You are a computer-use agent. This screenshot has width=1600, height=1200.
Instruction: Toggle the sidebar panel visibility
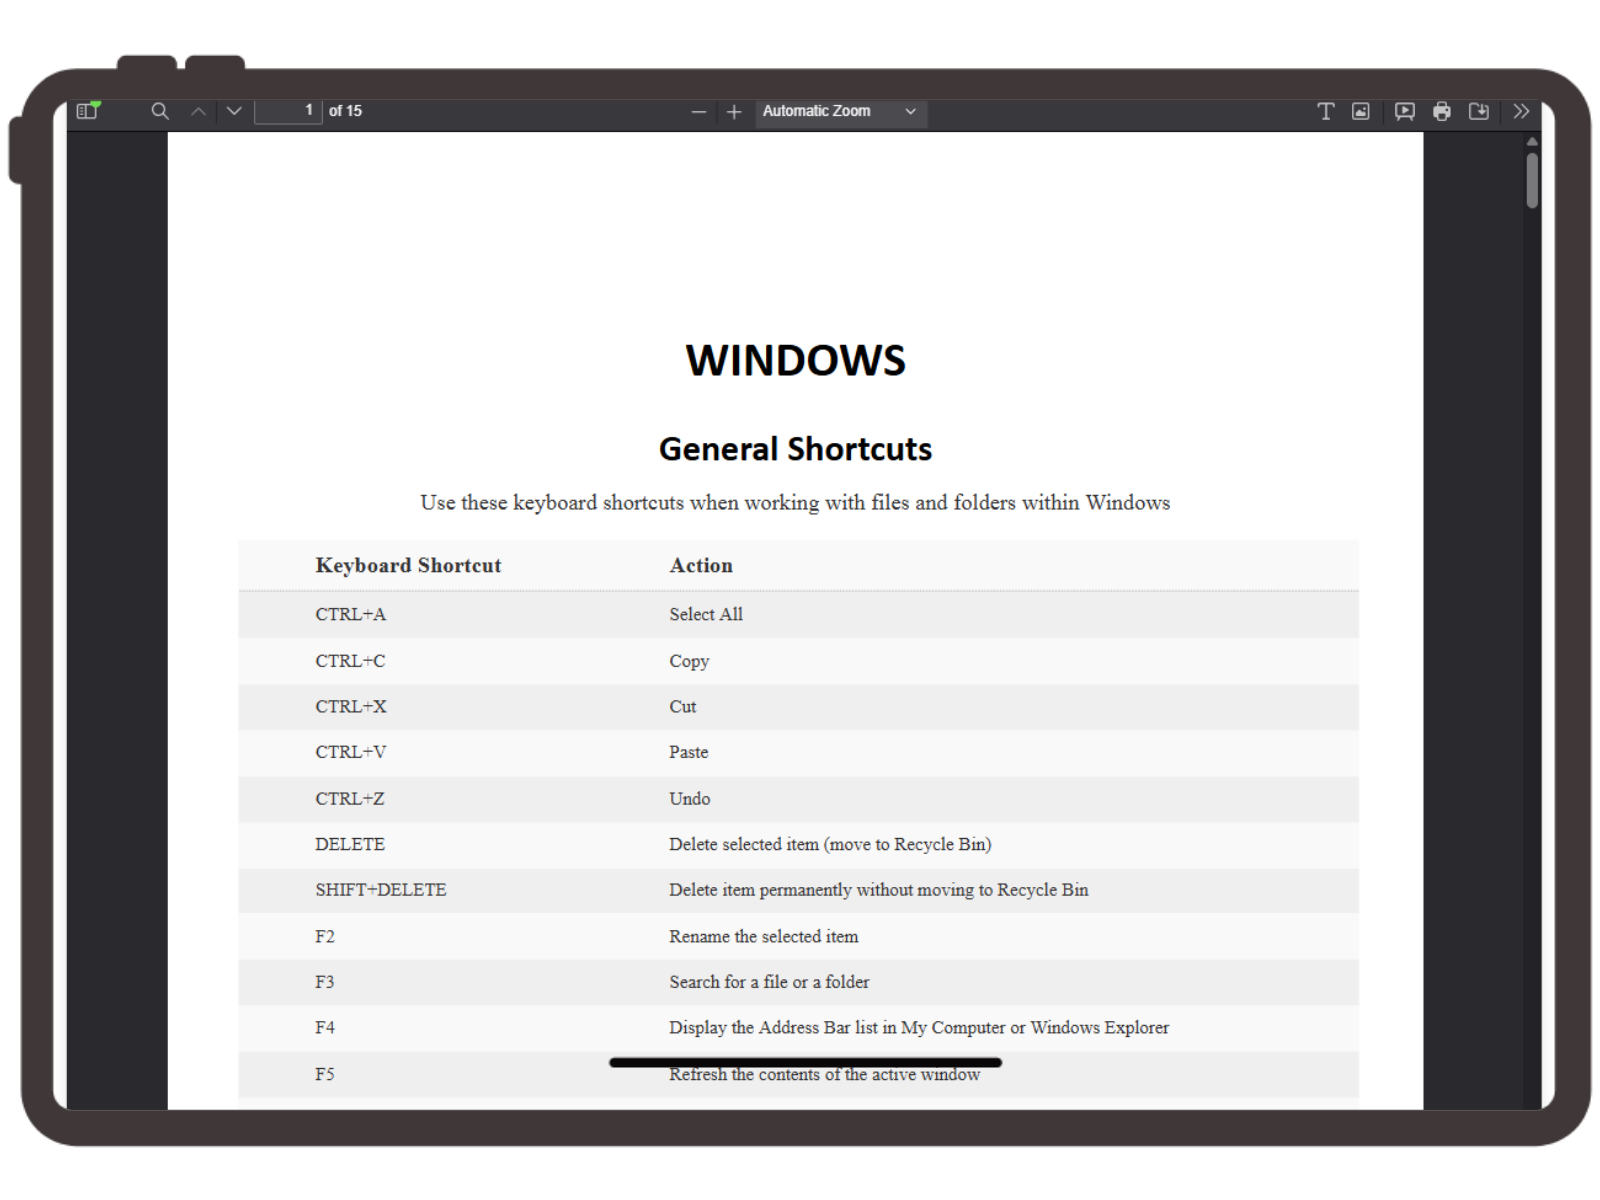pyautogui.click(x=86, y=111)
